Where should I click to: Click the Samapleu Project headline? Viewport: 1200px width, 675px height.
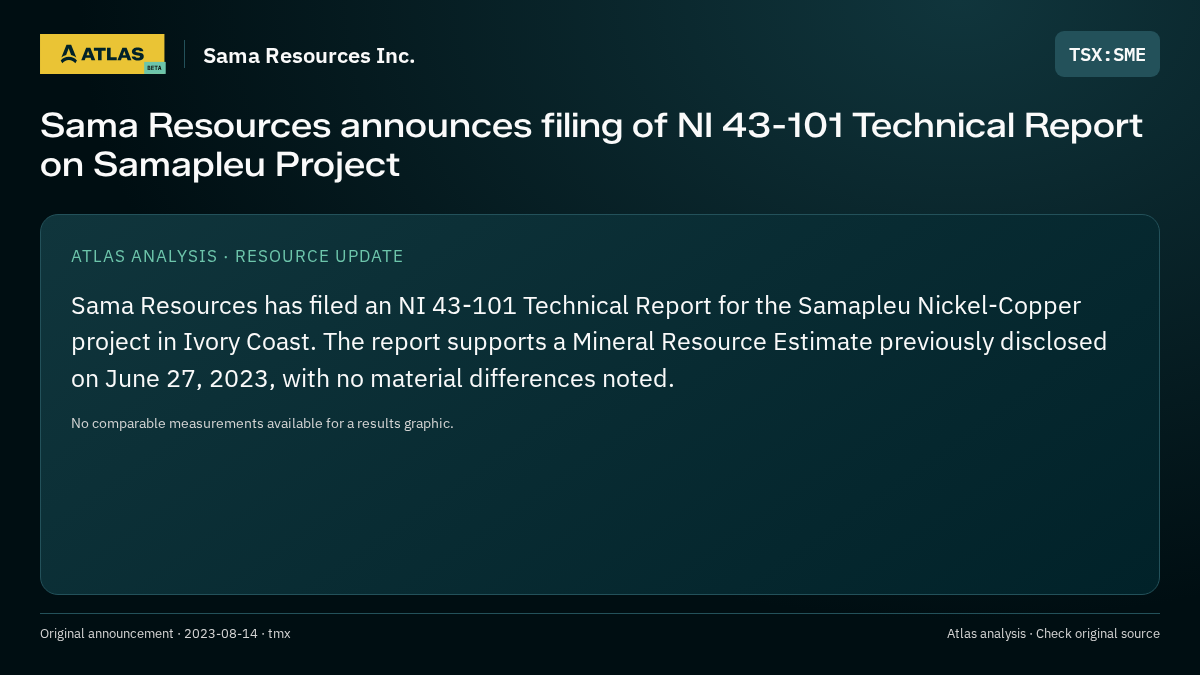pos(591,145)
